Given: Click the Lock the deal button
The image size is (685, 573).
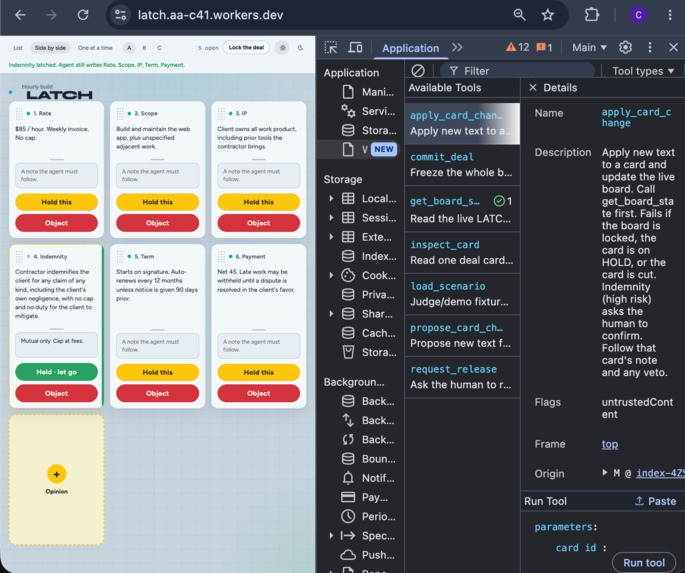Looking at the screenshot, I should click(246, 48).
